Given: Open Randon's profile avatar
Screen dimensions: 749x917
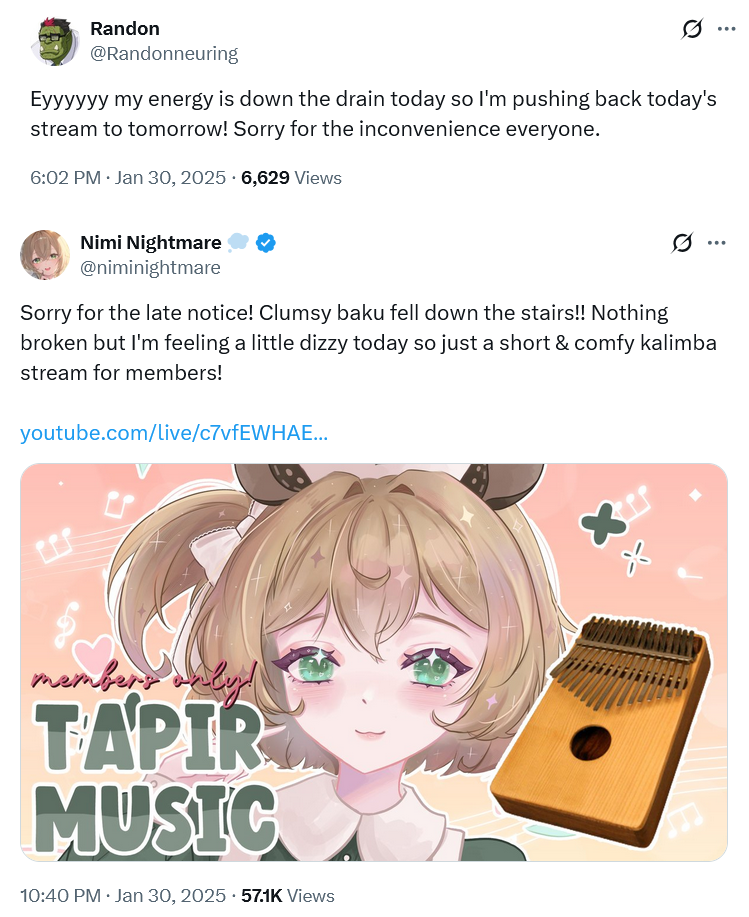Looking at the screenshot, I should tap(55, 41).
